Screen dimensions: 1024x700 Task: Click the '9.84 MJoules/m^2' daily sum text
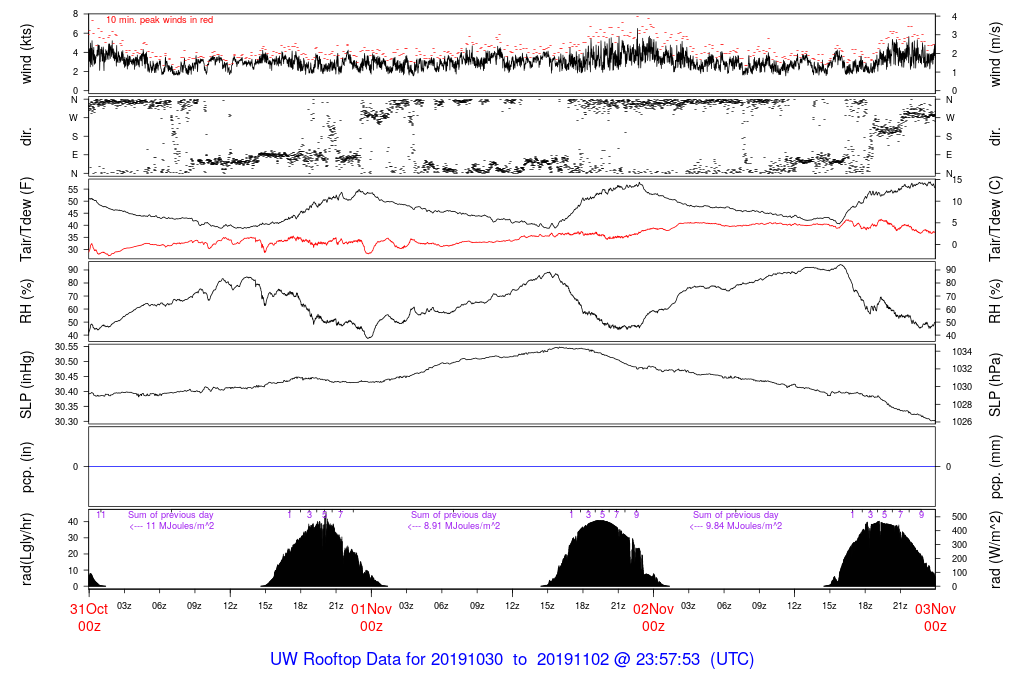[736, 526]
